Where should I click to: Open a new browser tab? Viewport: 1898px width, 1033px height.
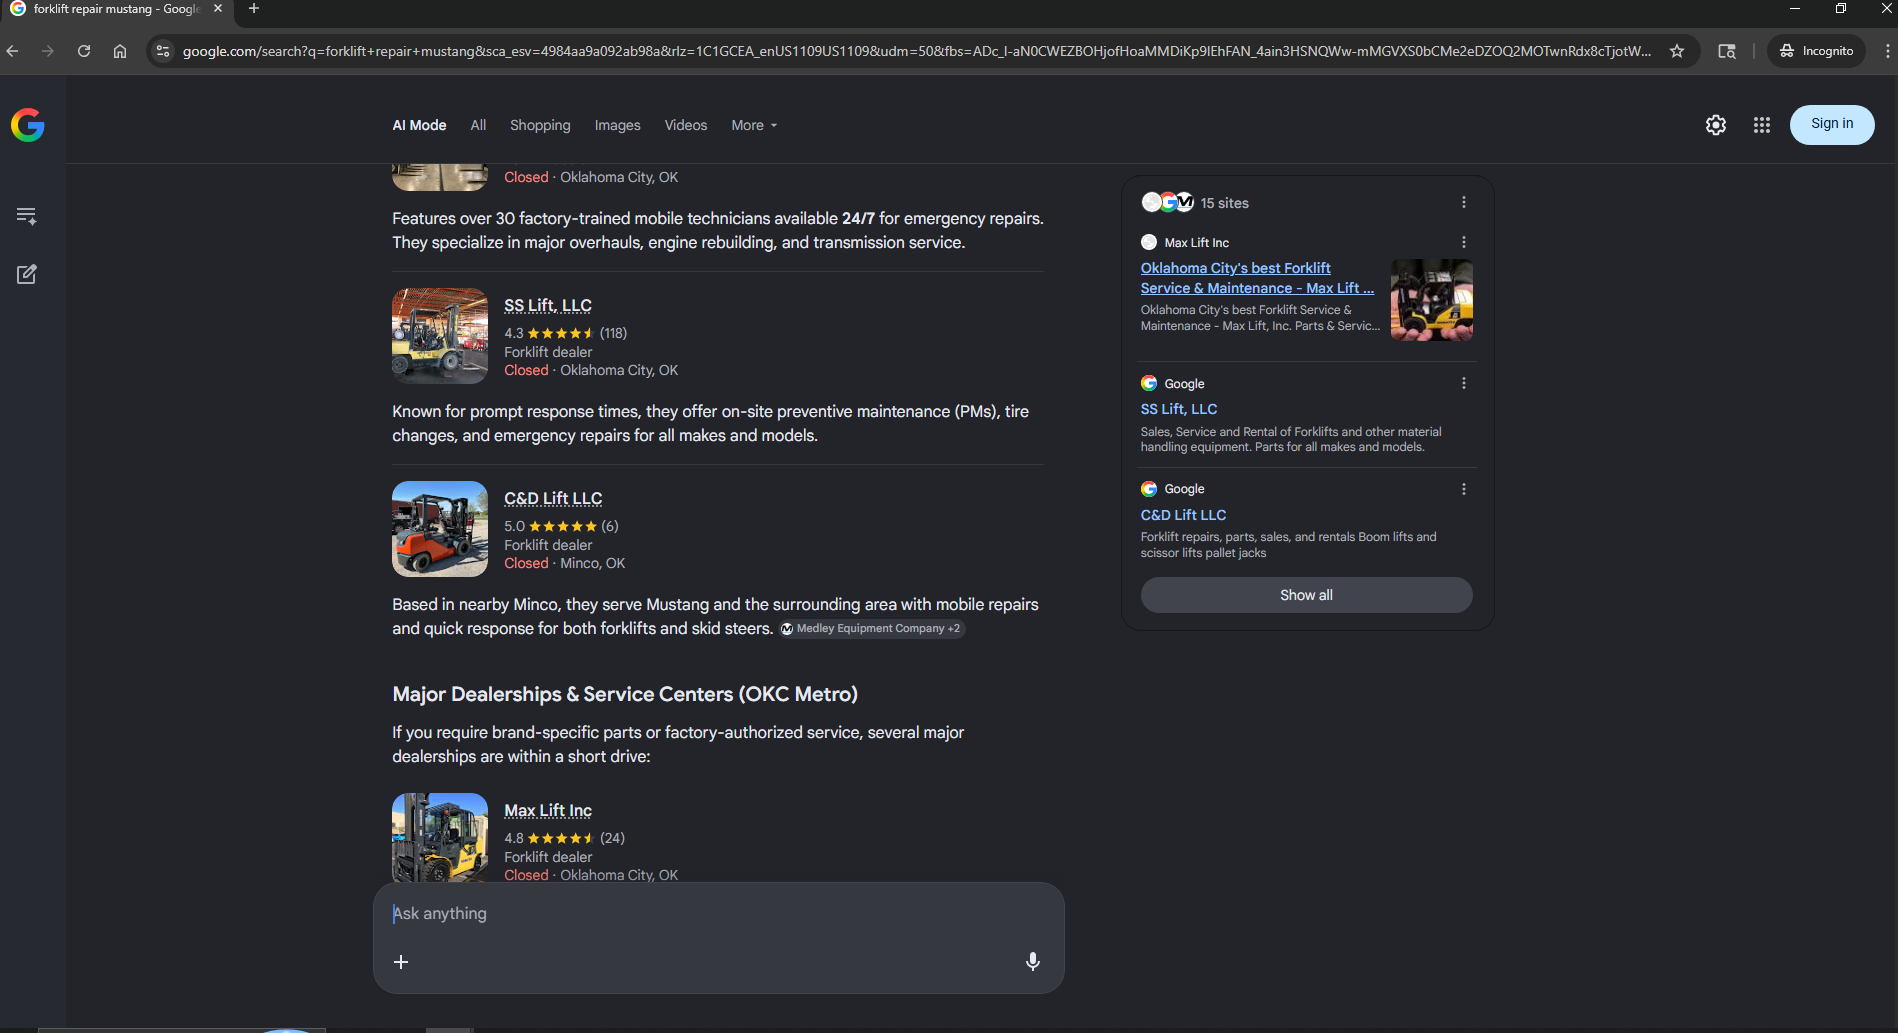click(254, 9)
